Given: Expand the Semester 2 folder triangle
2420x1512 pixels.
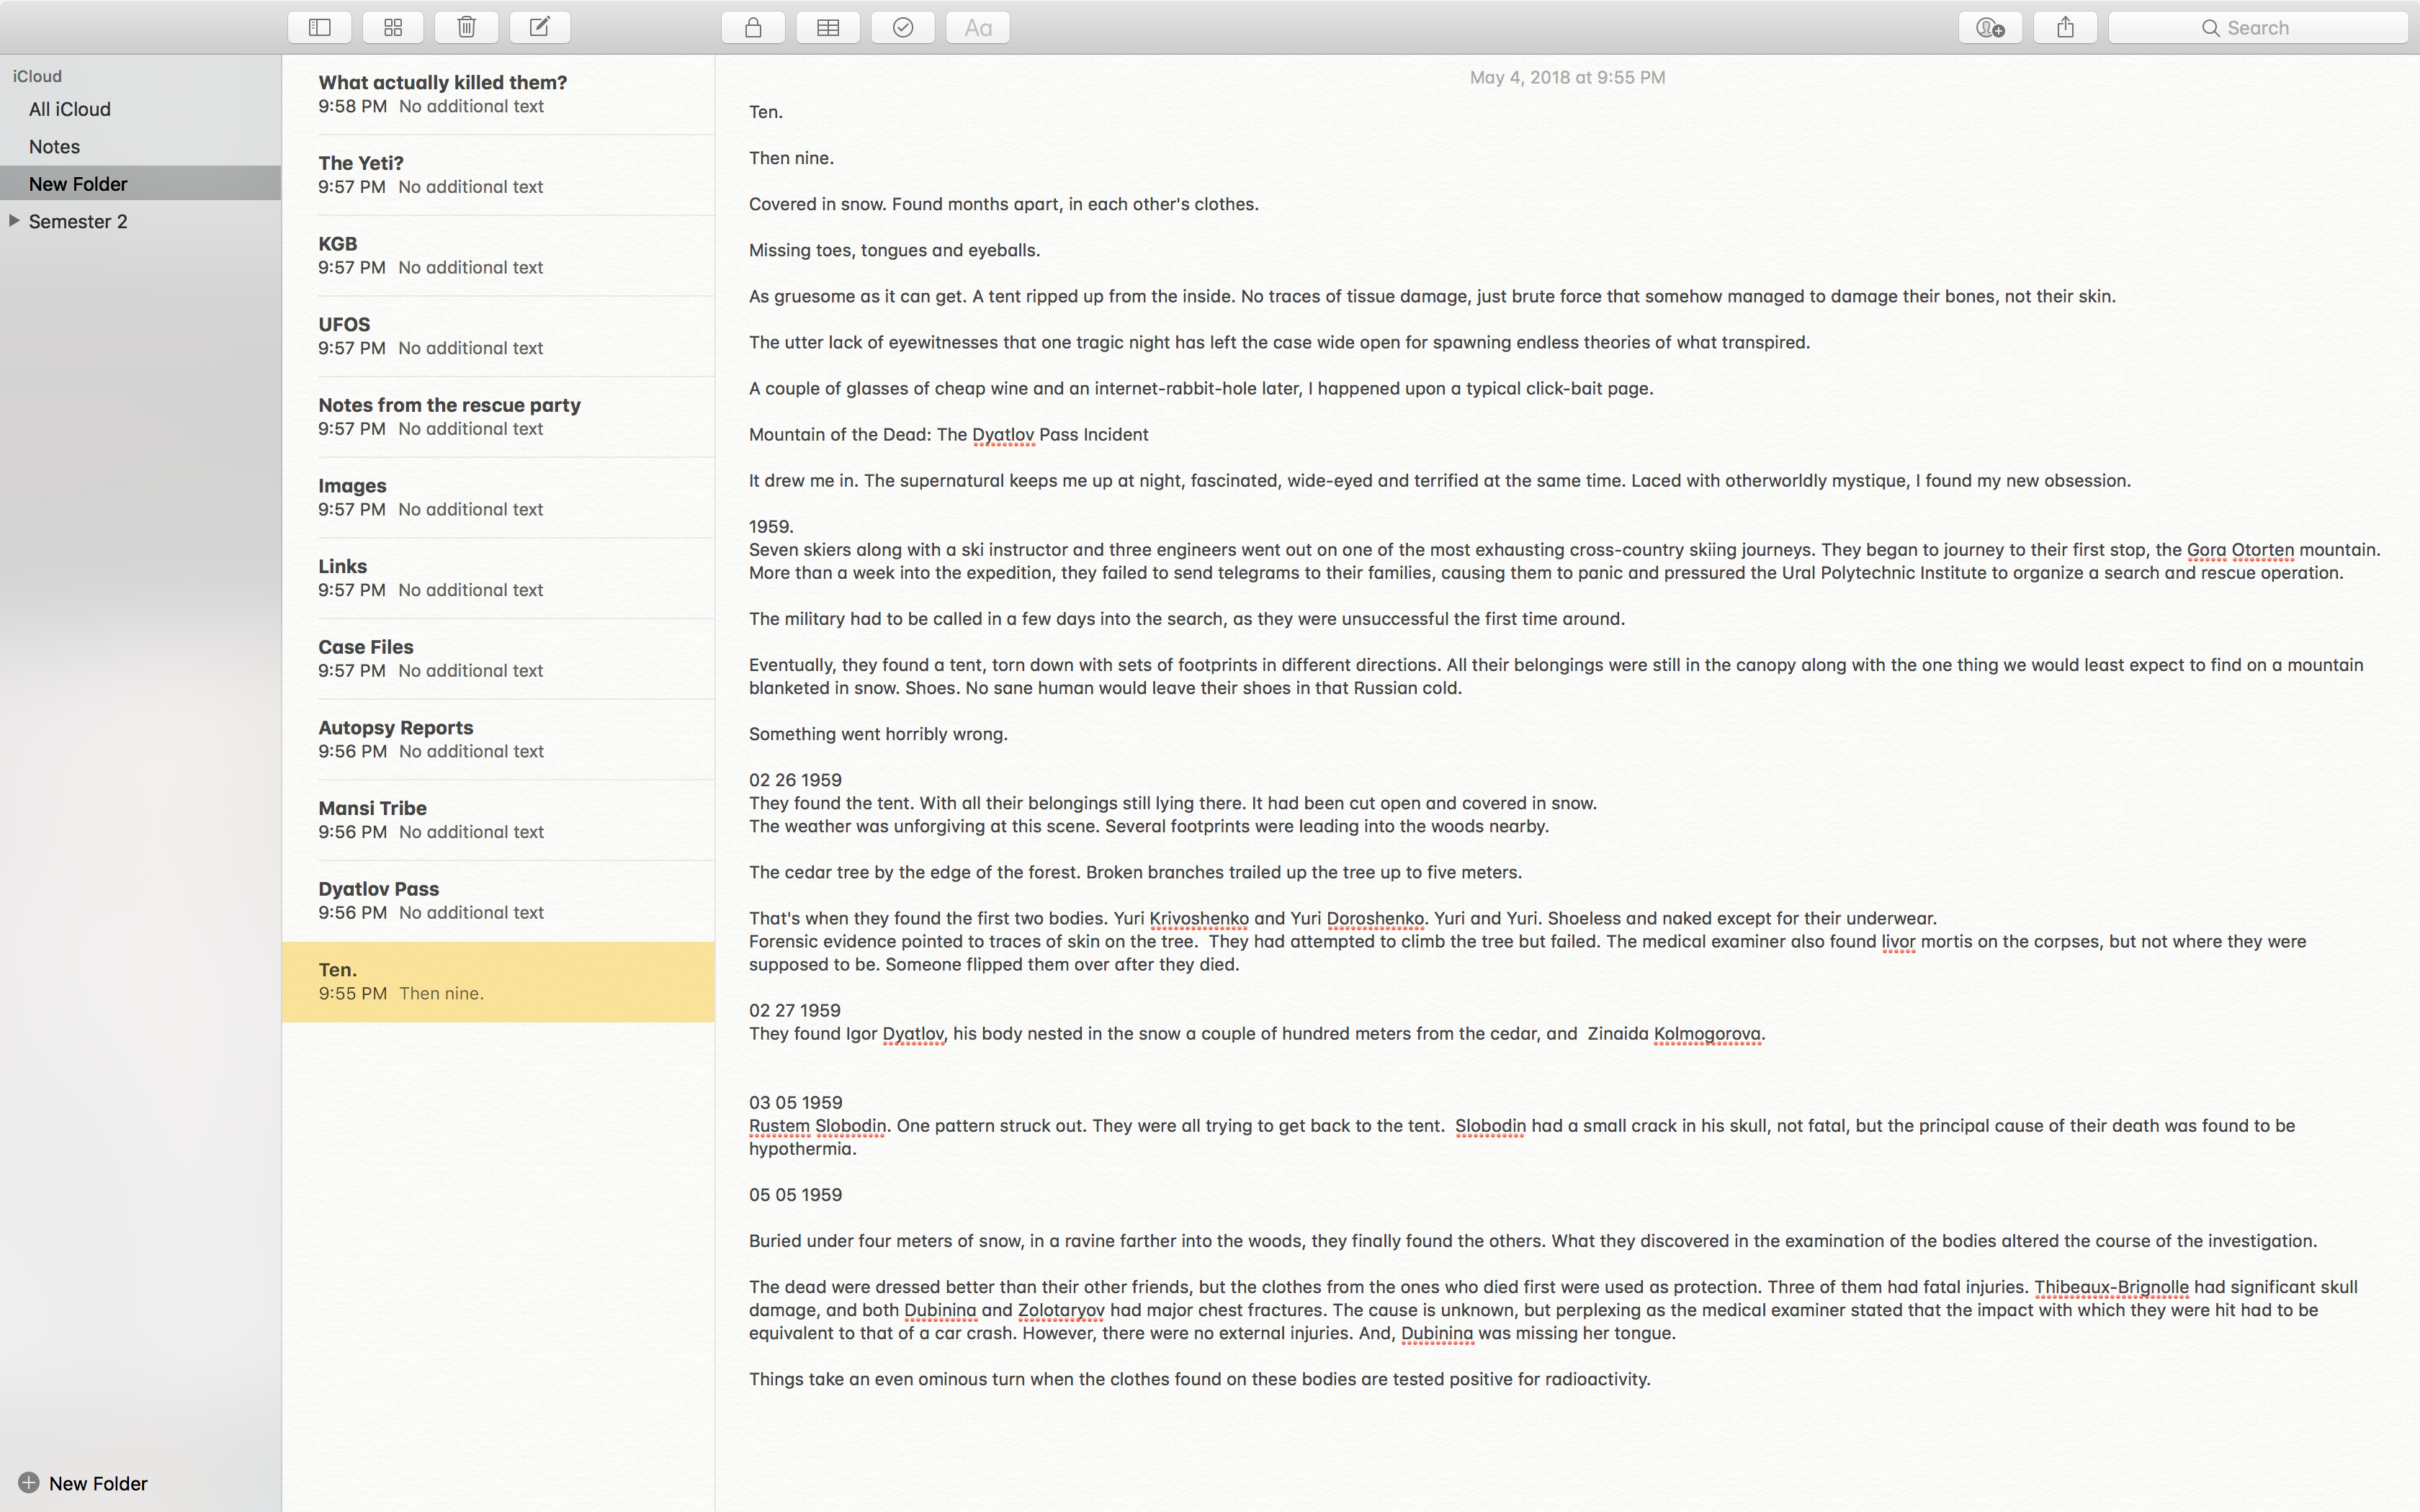Looking at the screenshot, I should 14,220.
